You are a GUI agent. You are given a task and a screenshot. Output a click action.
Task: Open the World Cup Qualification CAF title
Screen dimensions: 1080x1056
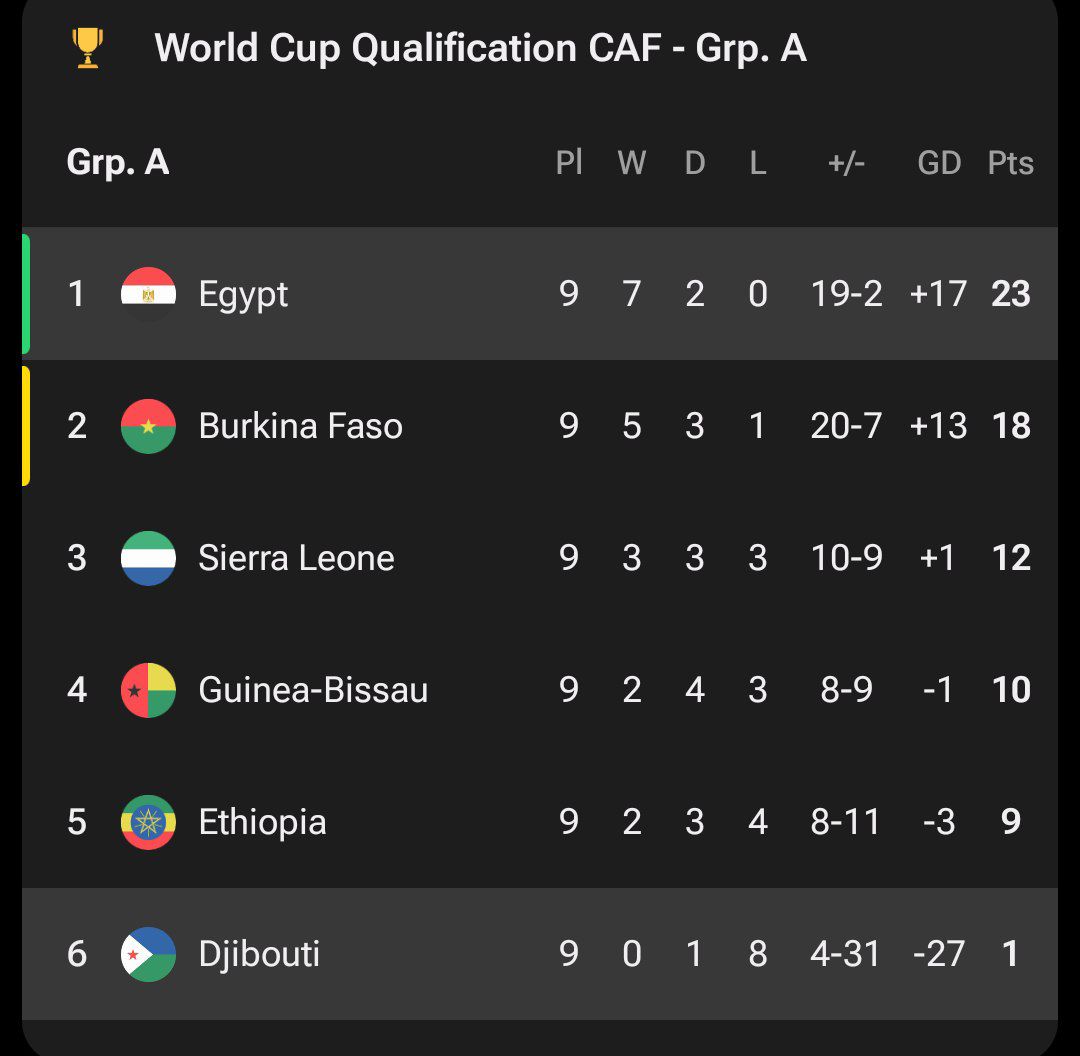pyautogui.click(x=480, y=47)
